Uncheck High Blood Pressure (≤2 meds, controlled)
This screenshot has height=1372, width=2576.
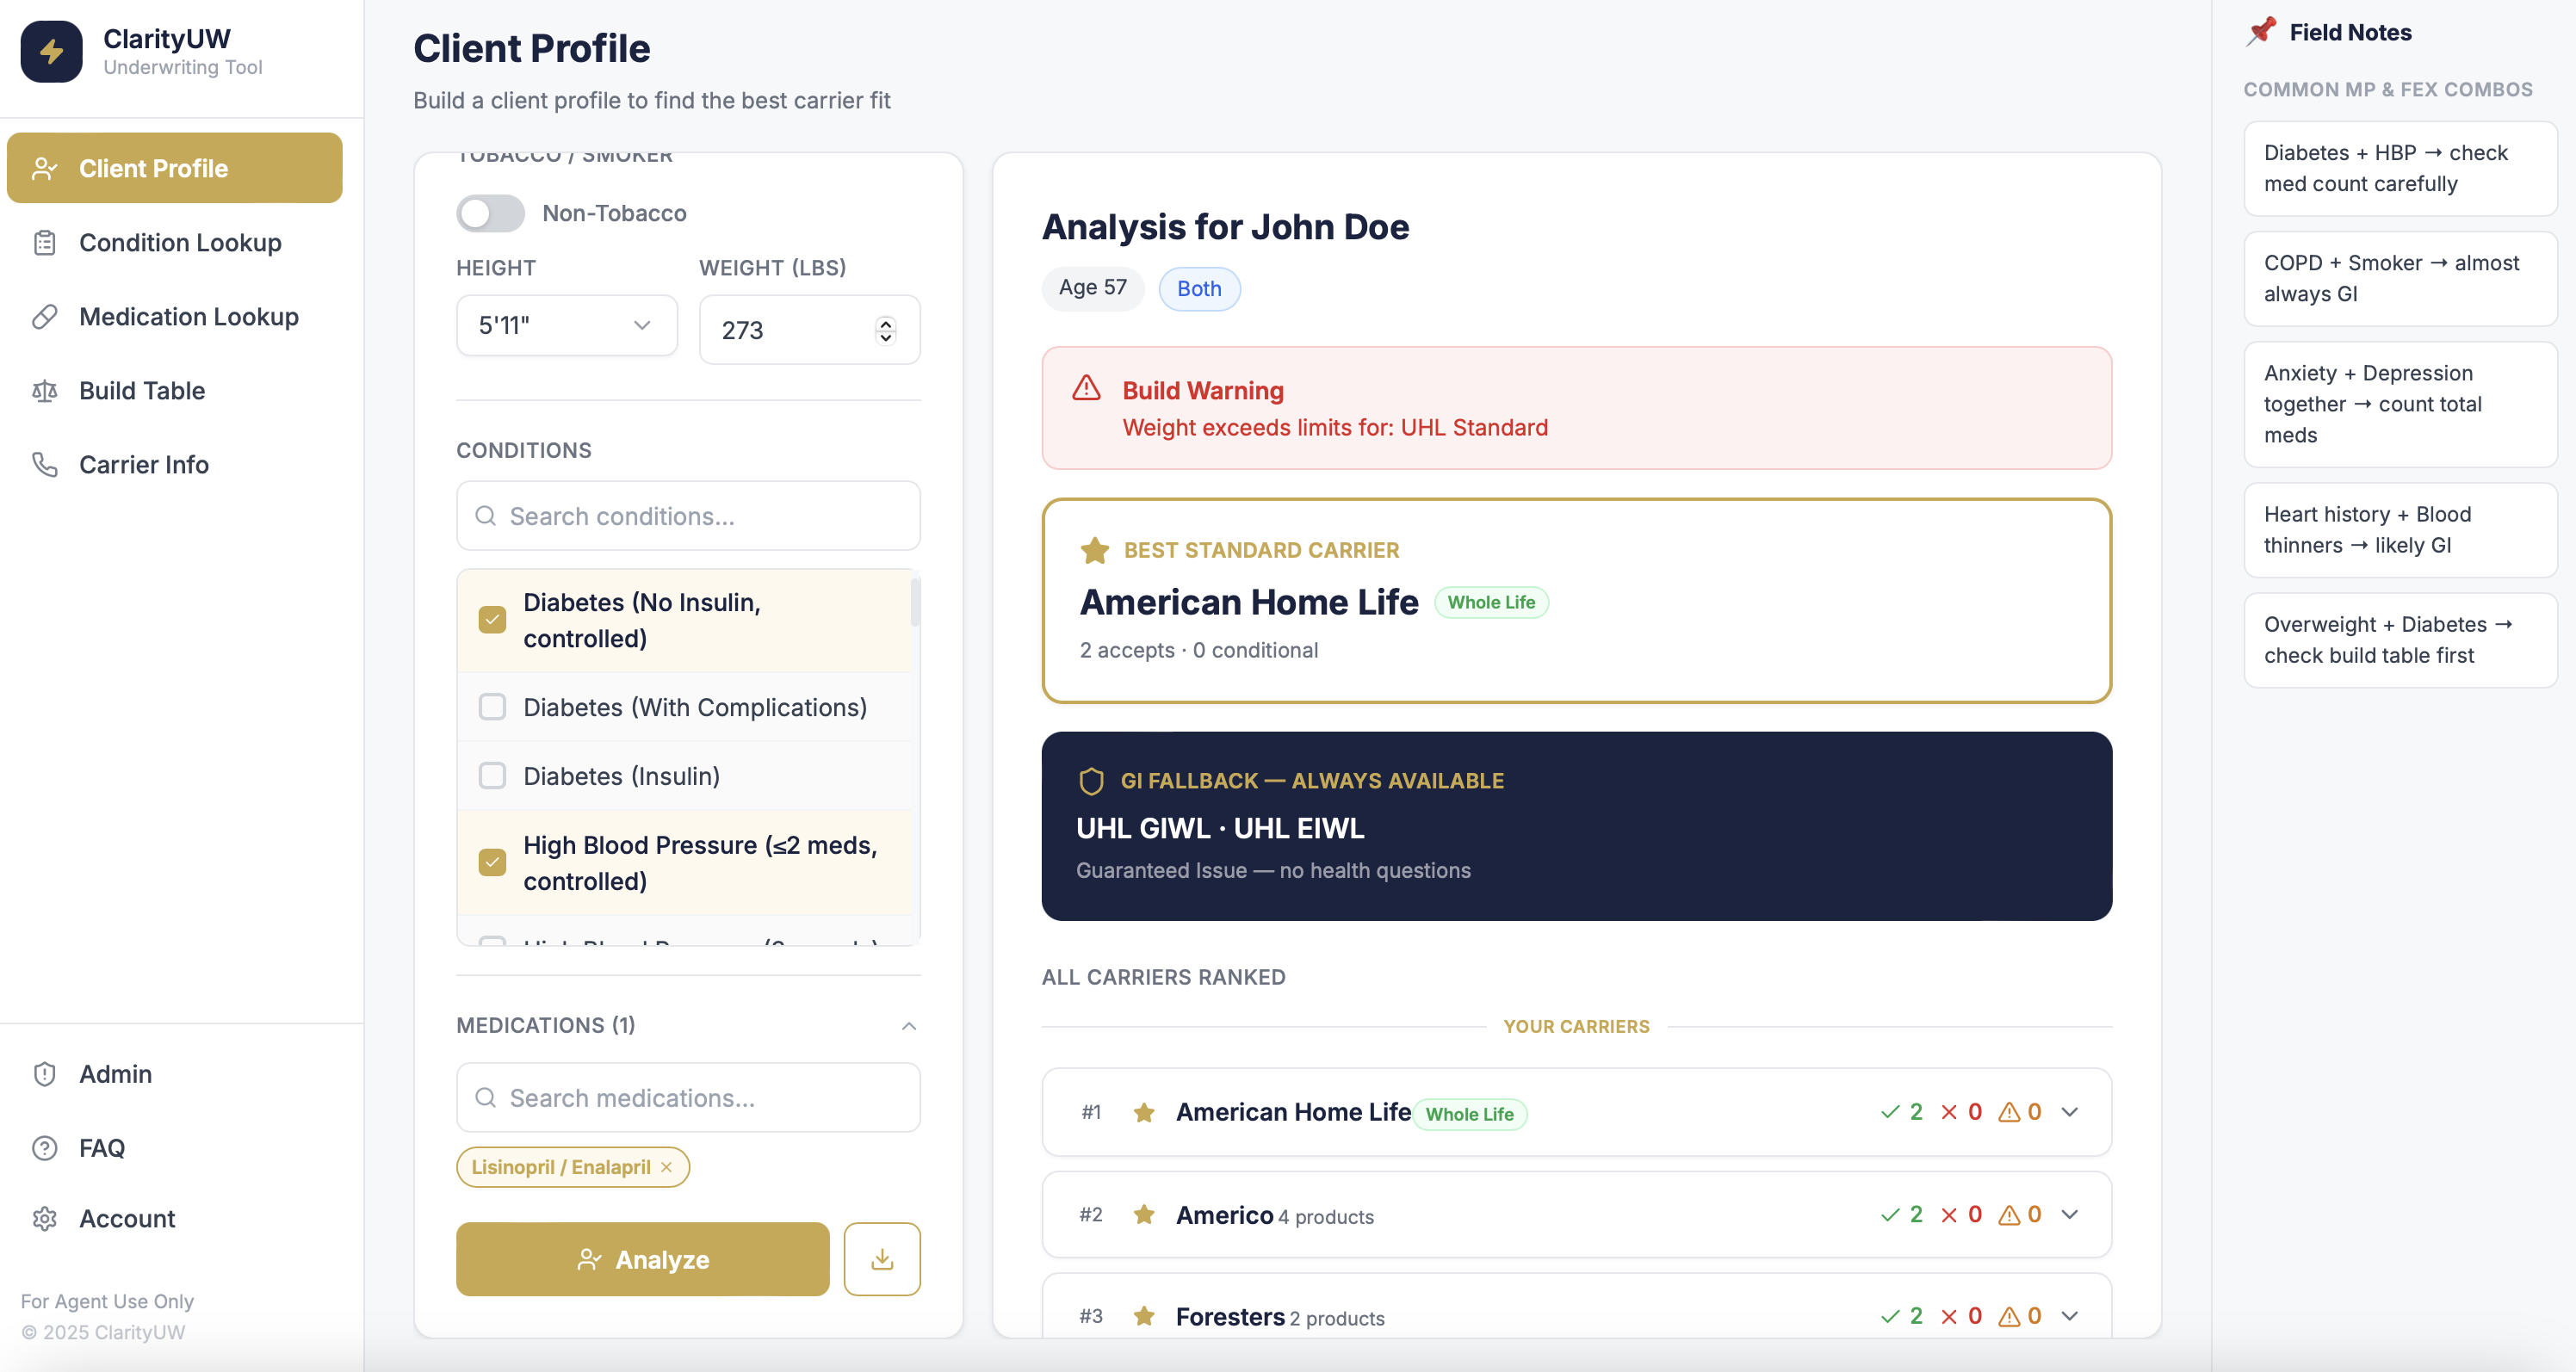[492, 862]
